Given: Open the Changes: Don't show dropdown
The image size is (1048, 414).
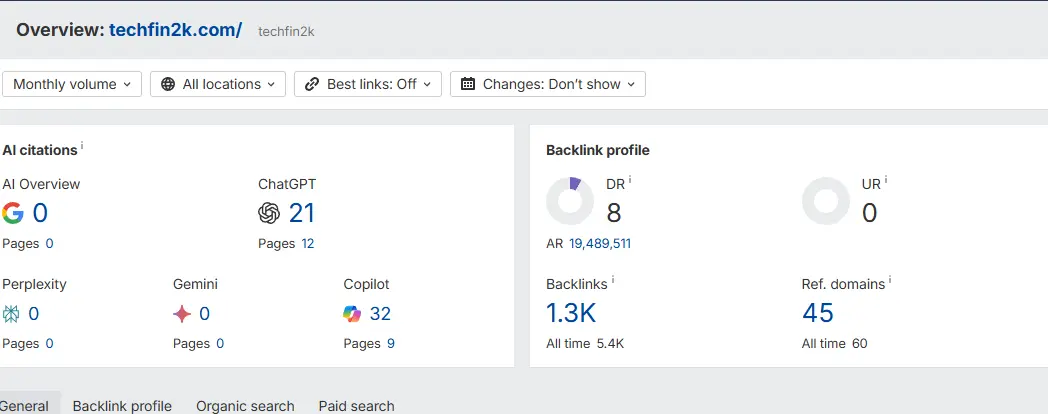Looking at the screenshot, I should 548,84.
